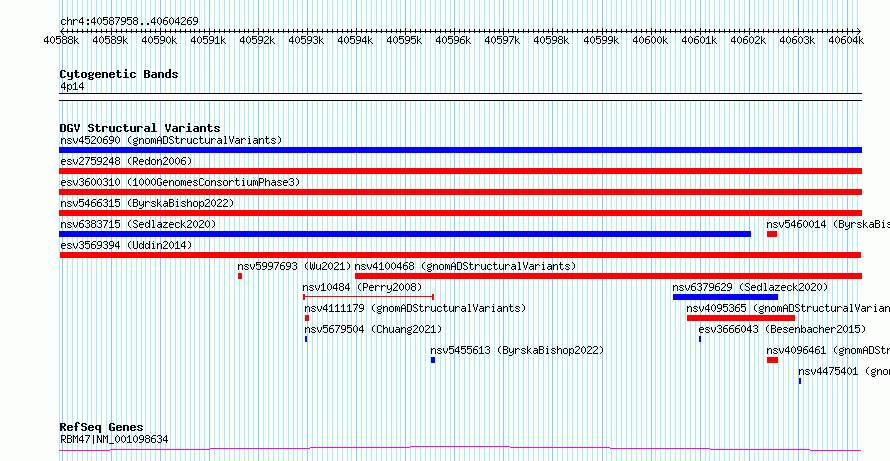This screenshot has width=890, height=461.
Task: Click the 40590k ruler tick label
Action: click(157, 40)
